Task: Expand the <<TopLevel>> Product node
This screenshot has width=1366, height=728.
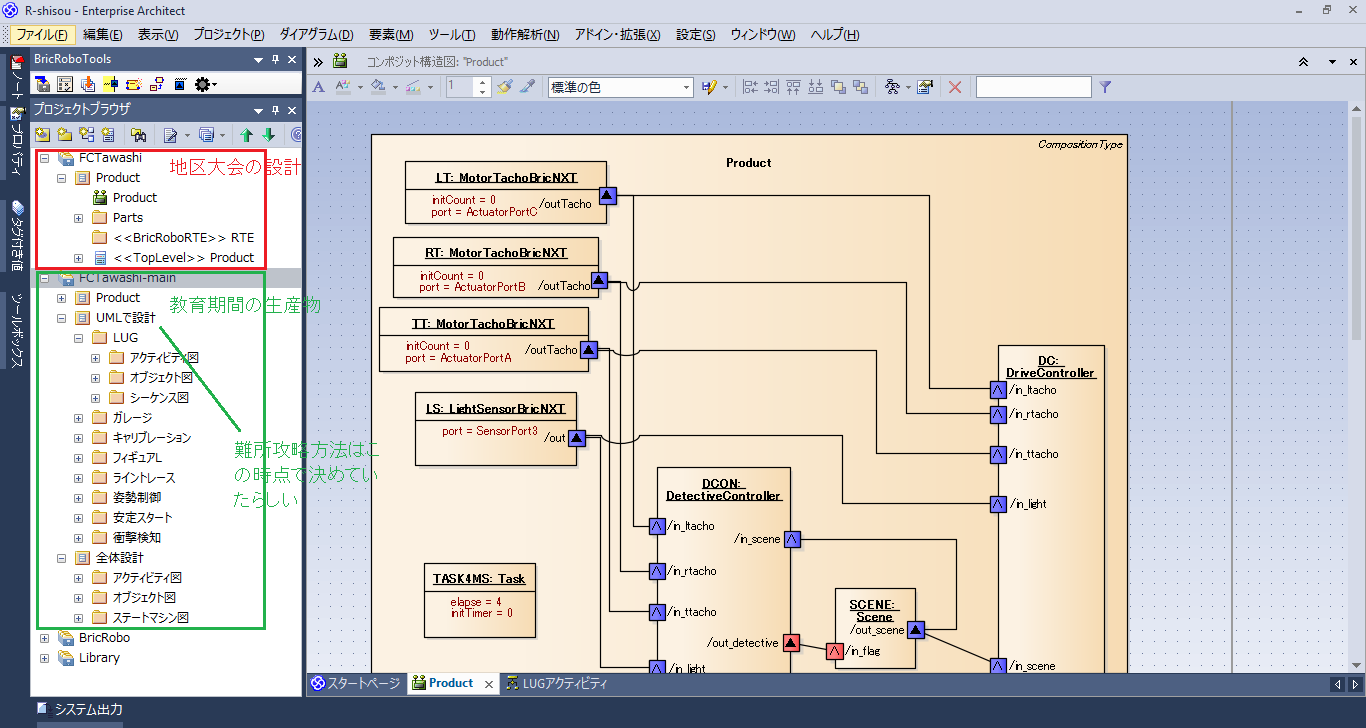Action: click(x=79, y=258)
